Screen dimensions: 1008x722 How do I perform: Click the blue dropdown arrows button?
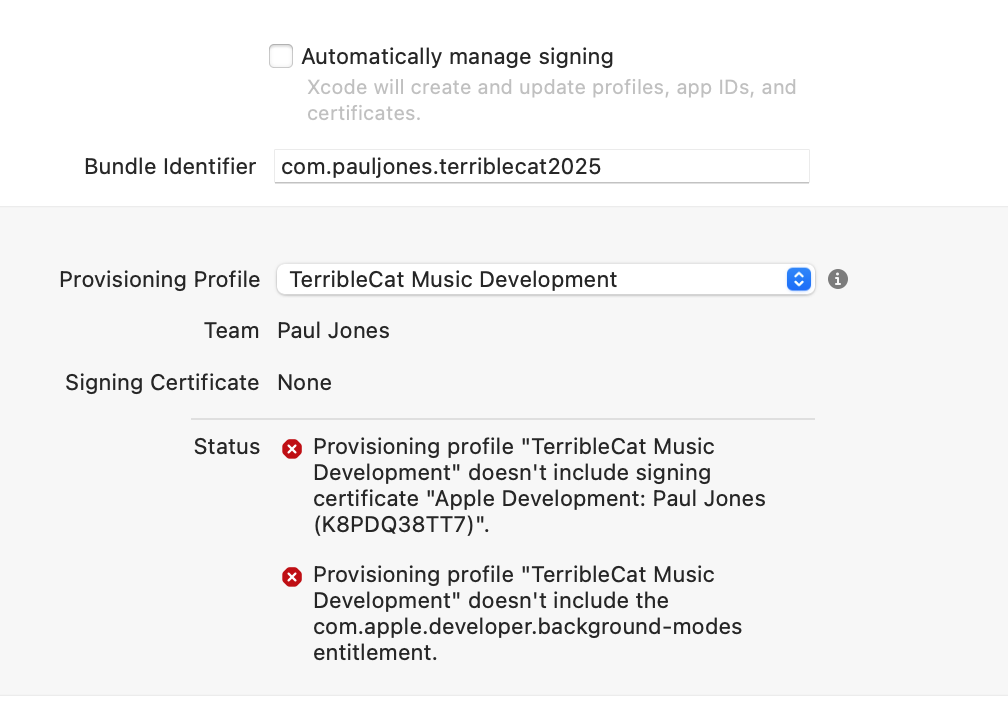click(798, 279)
